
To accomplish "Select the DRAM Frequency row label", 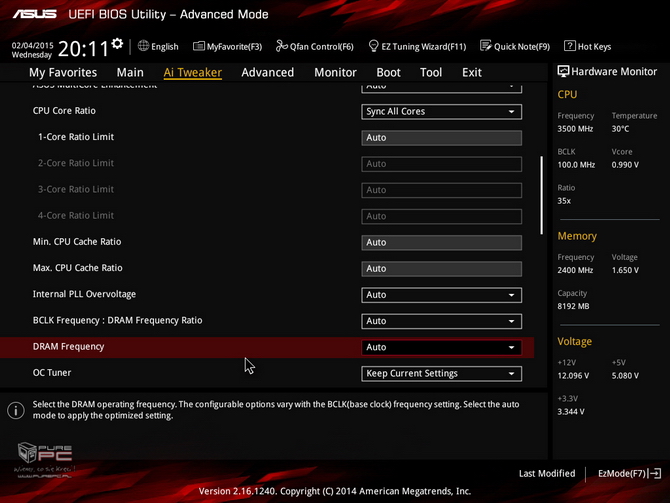I will pos(68,347).
